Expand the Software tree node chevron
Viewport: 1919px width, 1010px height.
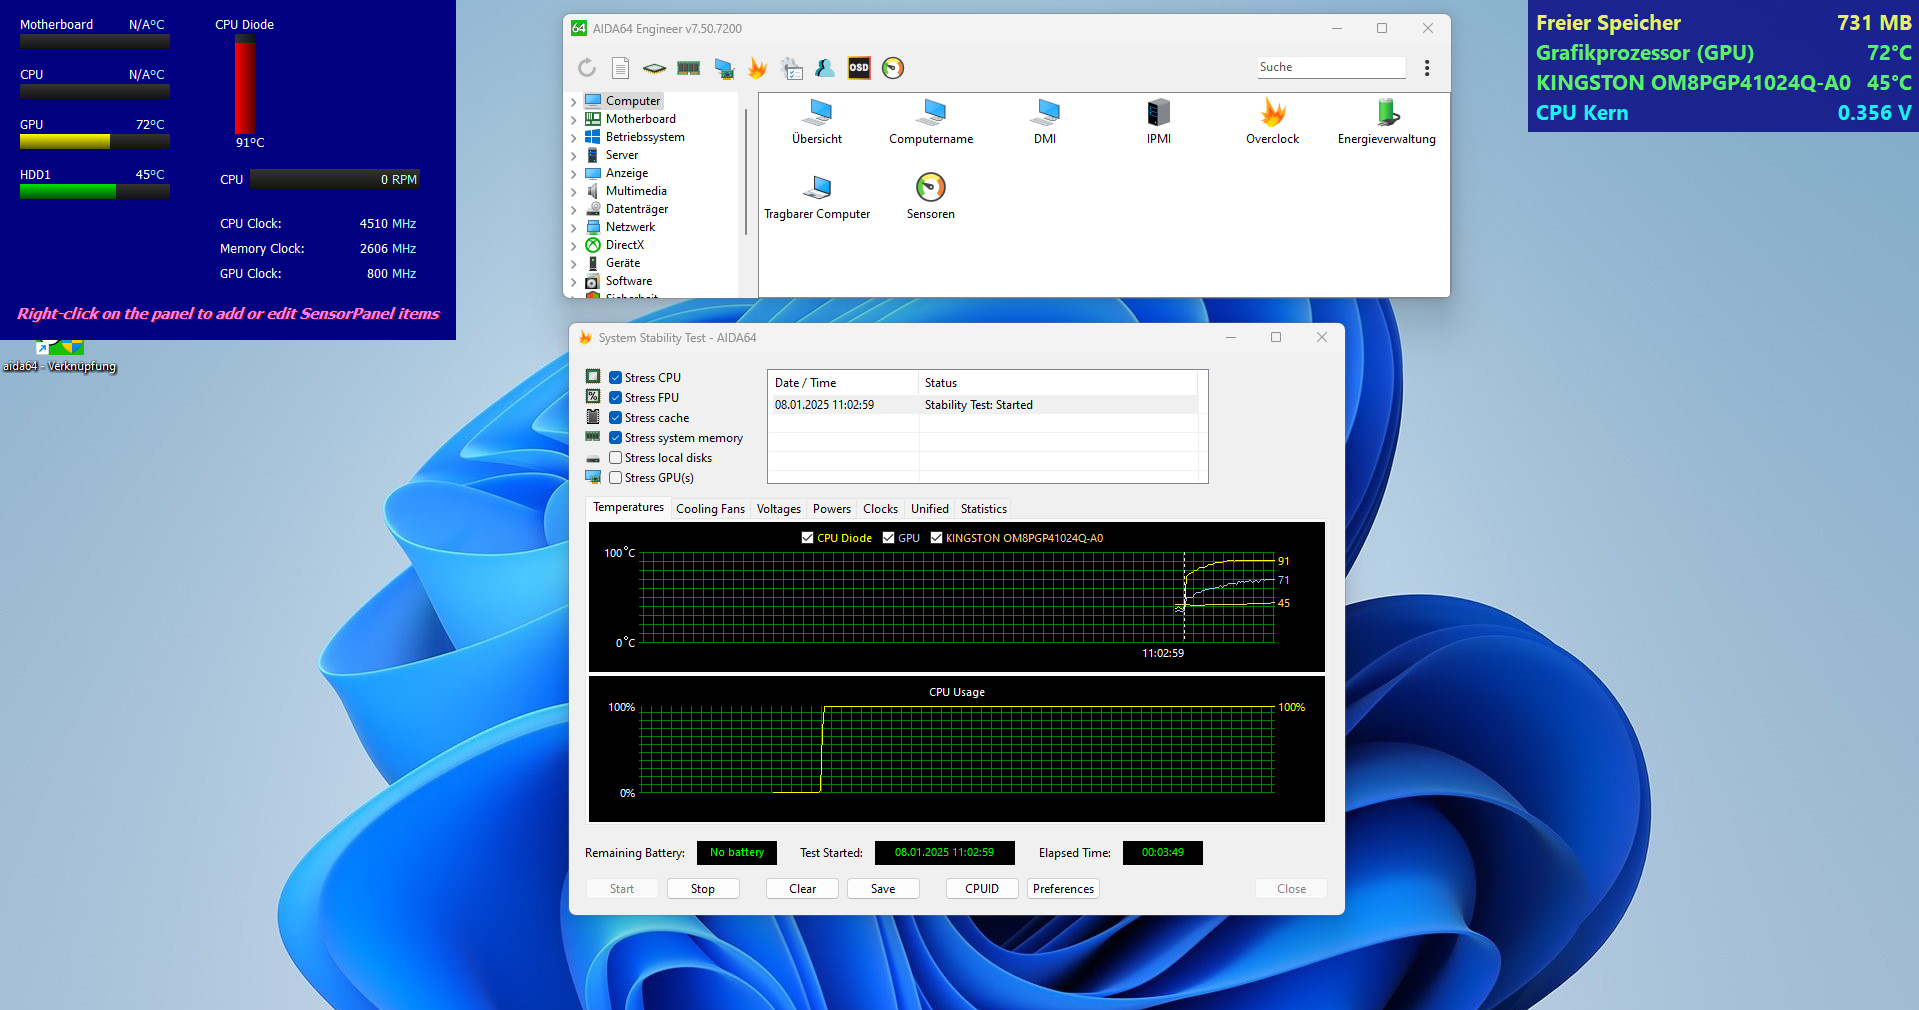pyautogui.click(x=574, y=282)
